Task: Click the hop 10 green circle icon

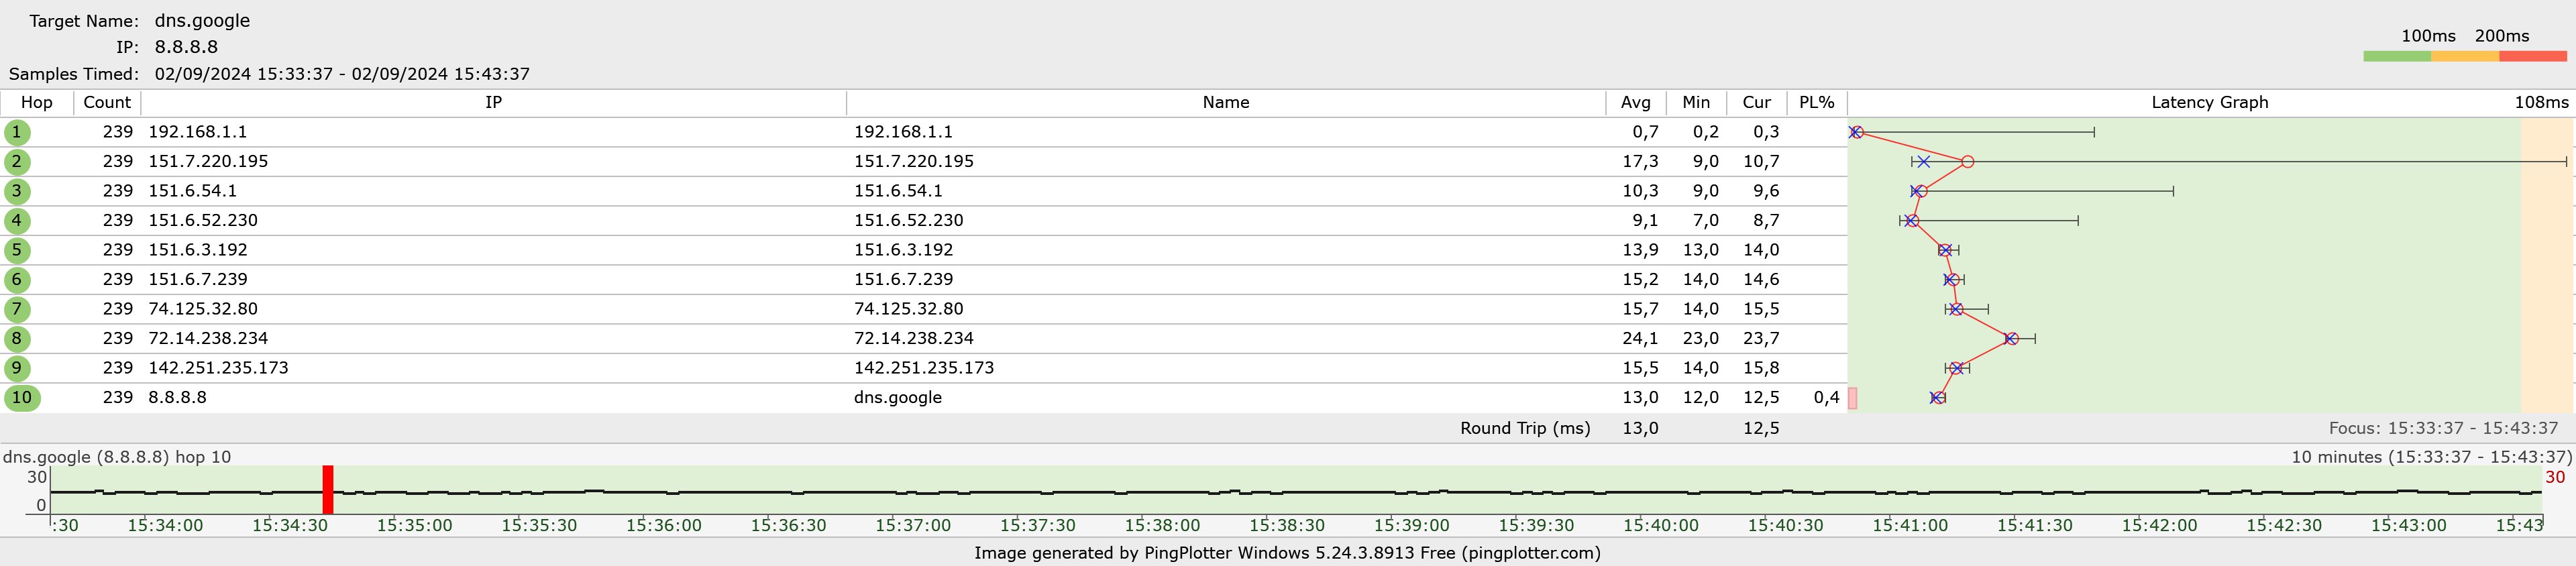Action: pos(22,397)
